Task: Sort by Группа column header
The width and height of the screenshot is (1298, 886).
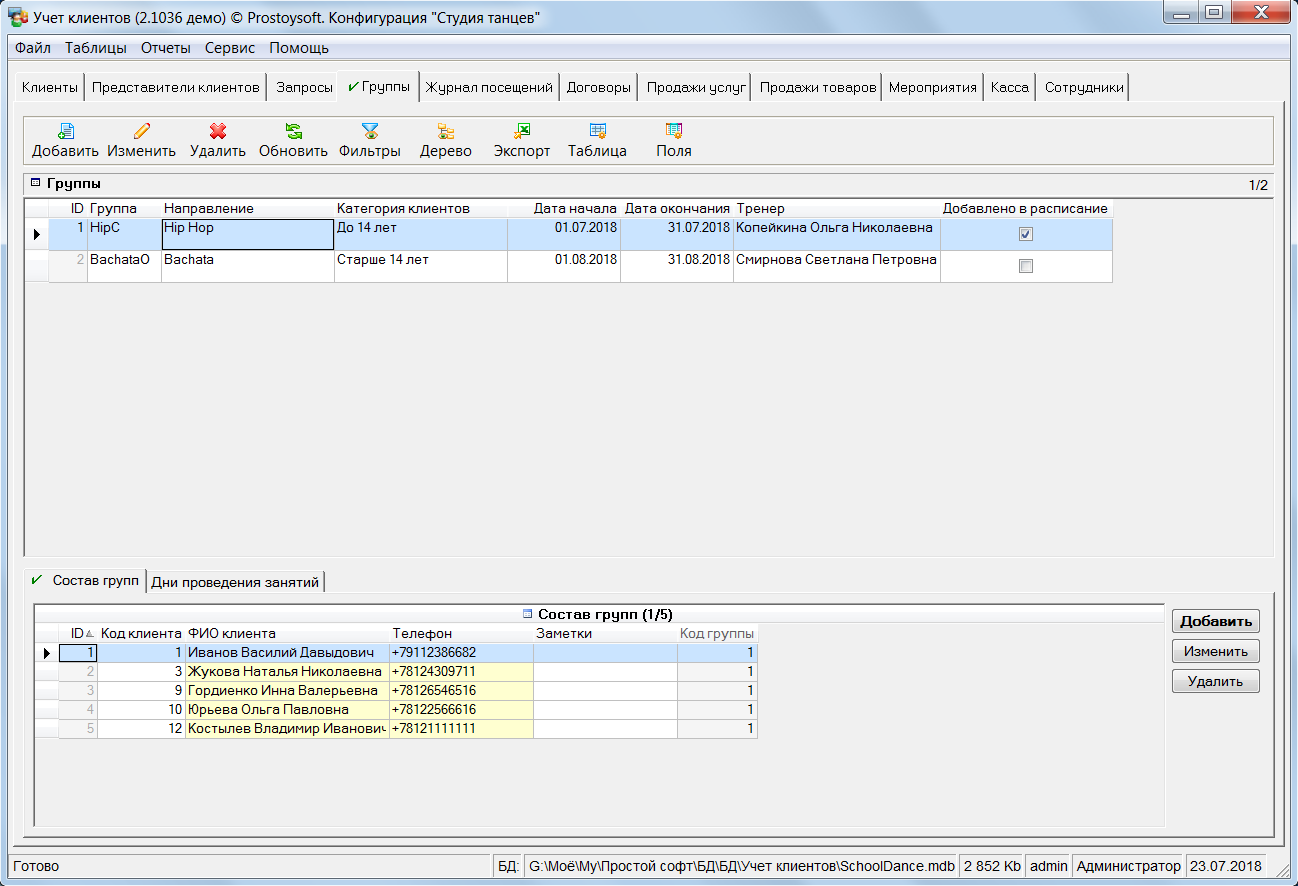Action: [125, 208]
